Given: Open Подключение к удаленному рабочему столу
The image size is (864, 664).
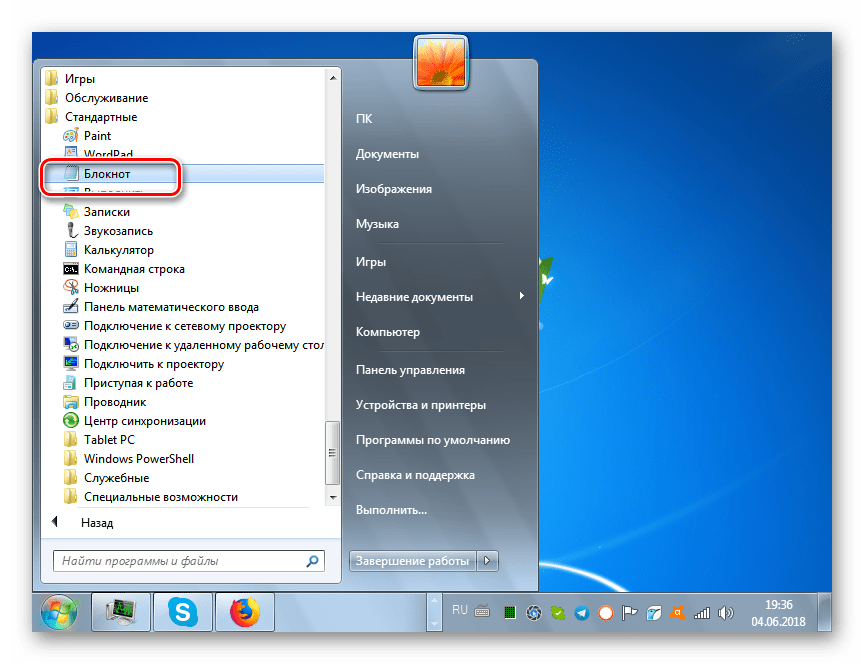Looking at the screenshot, I should (x=193, y=345).
